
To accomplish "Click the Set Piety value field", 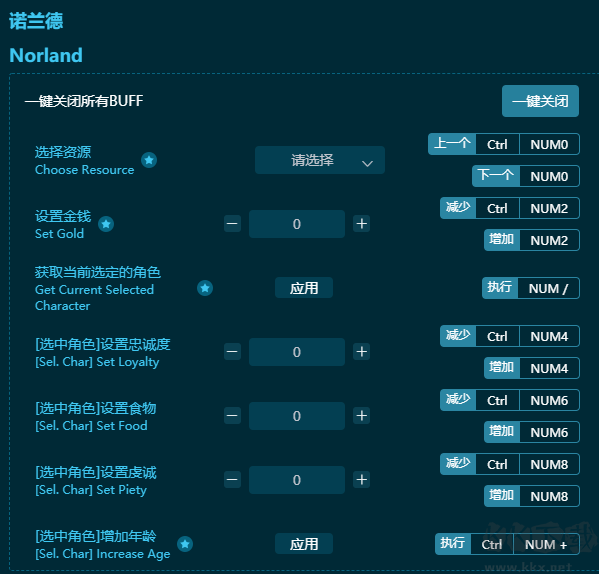I will point(297,480).
